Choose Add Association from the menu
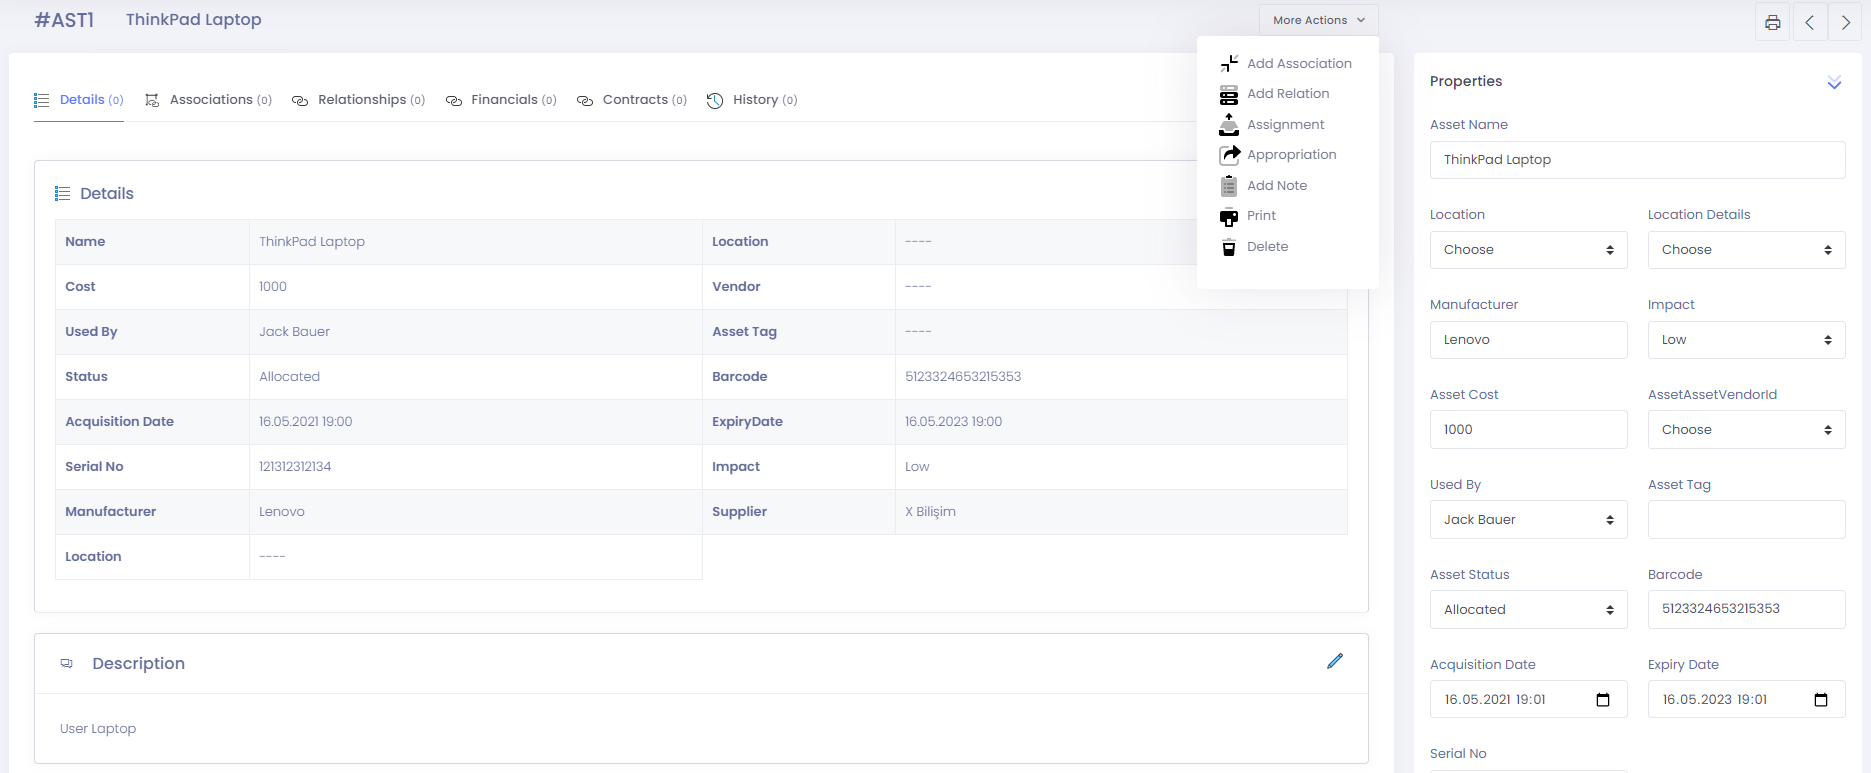1871x773 pixels. pyautogui.click(x=1298, y=63)
